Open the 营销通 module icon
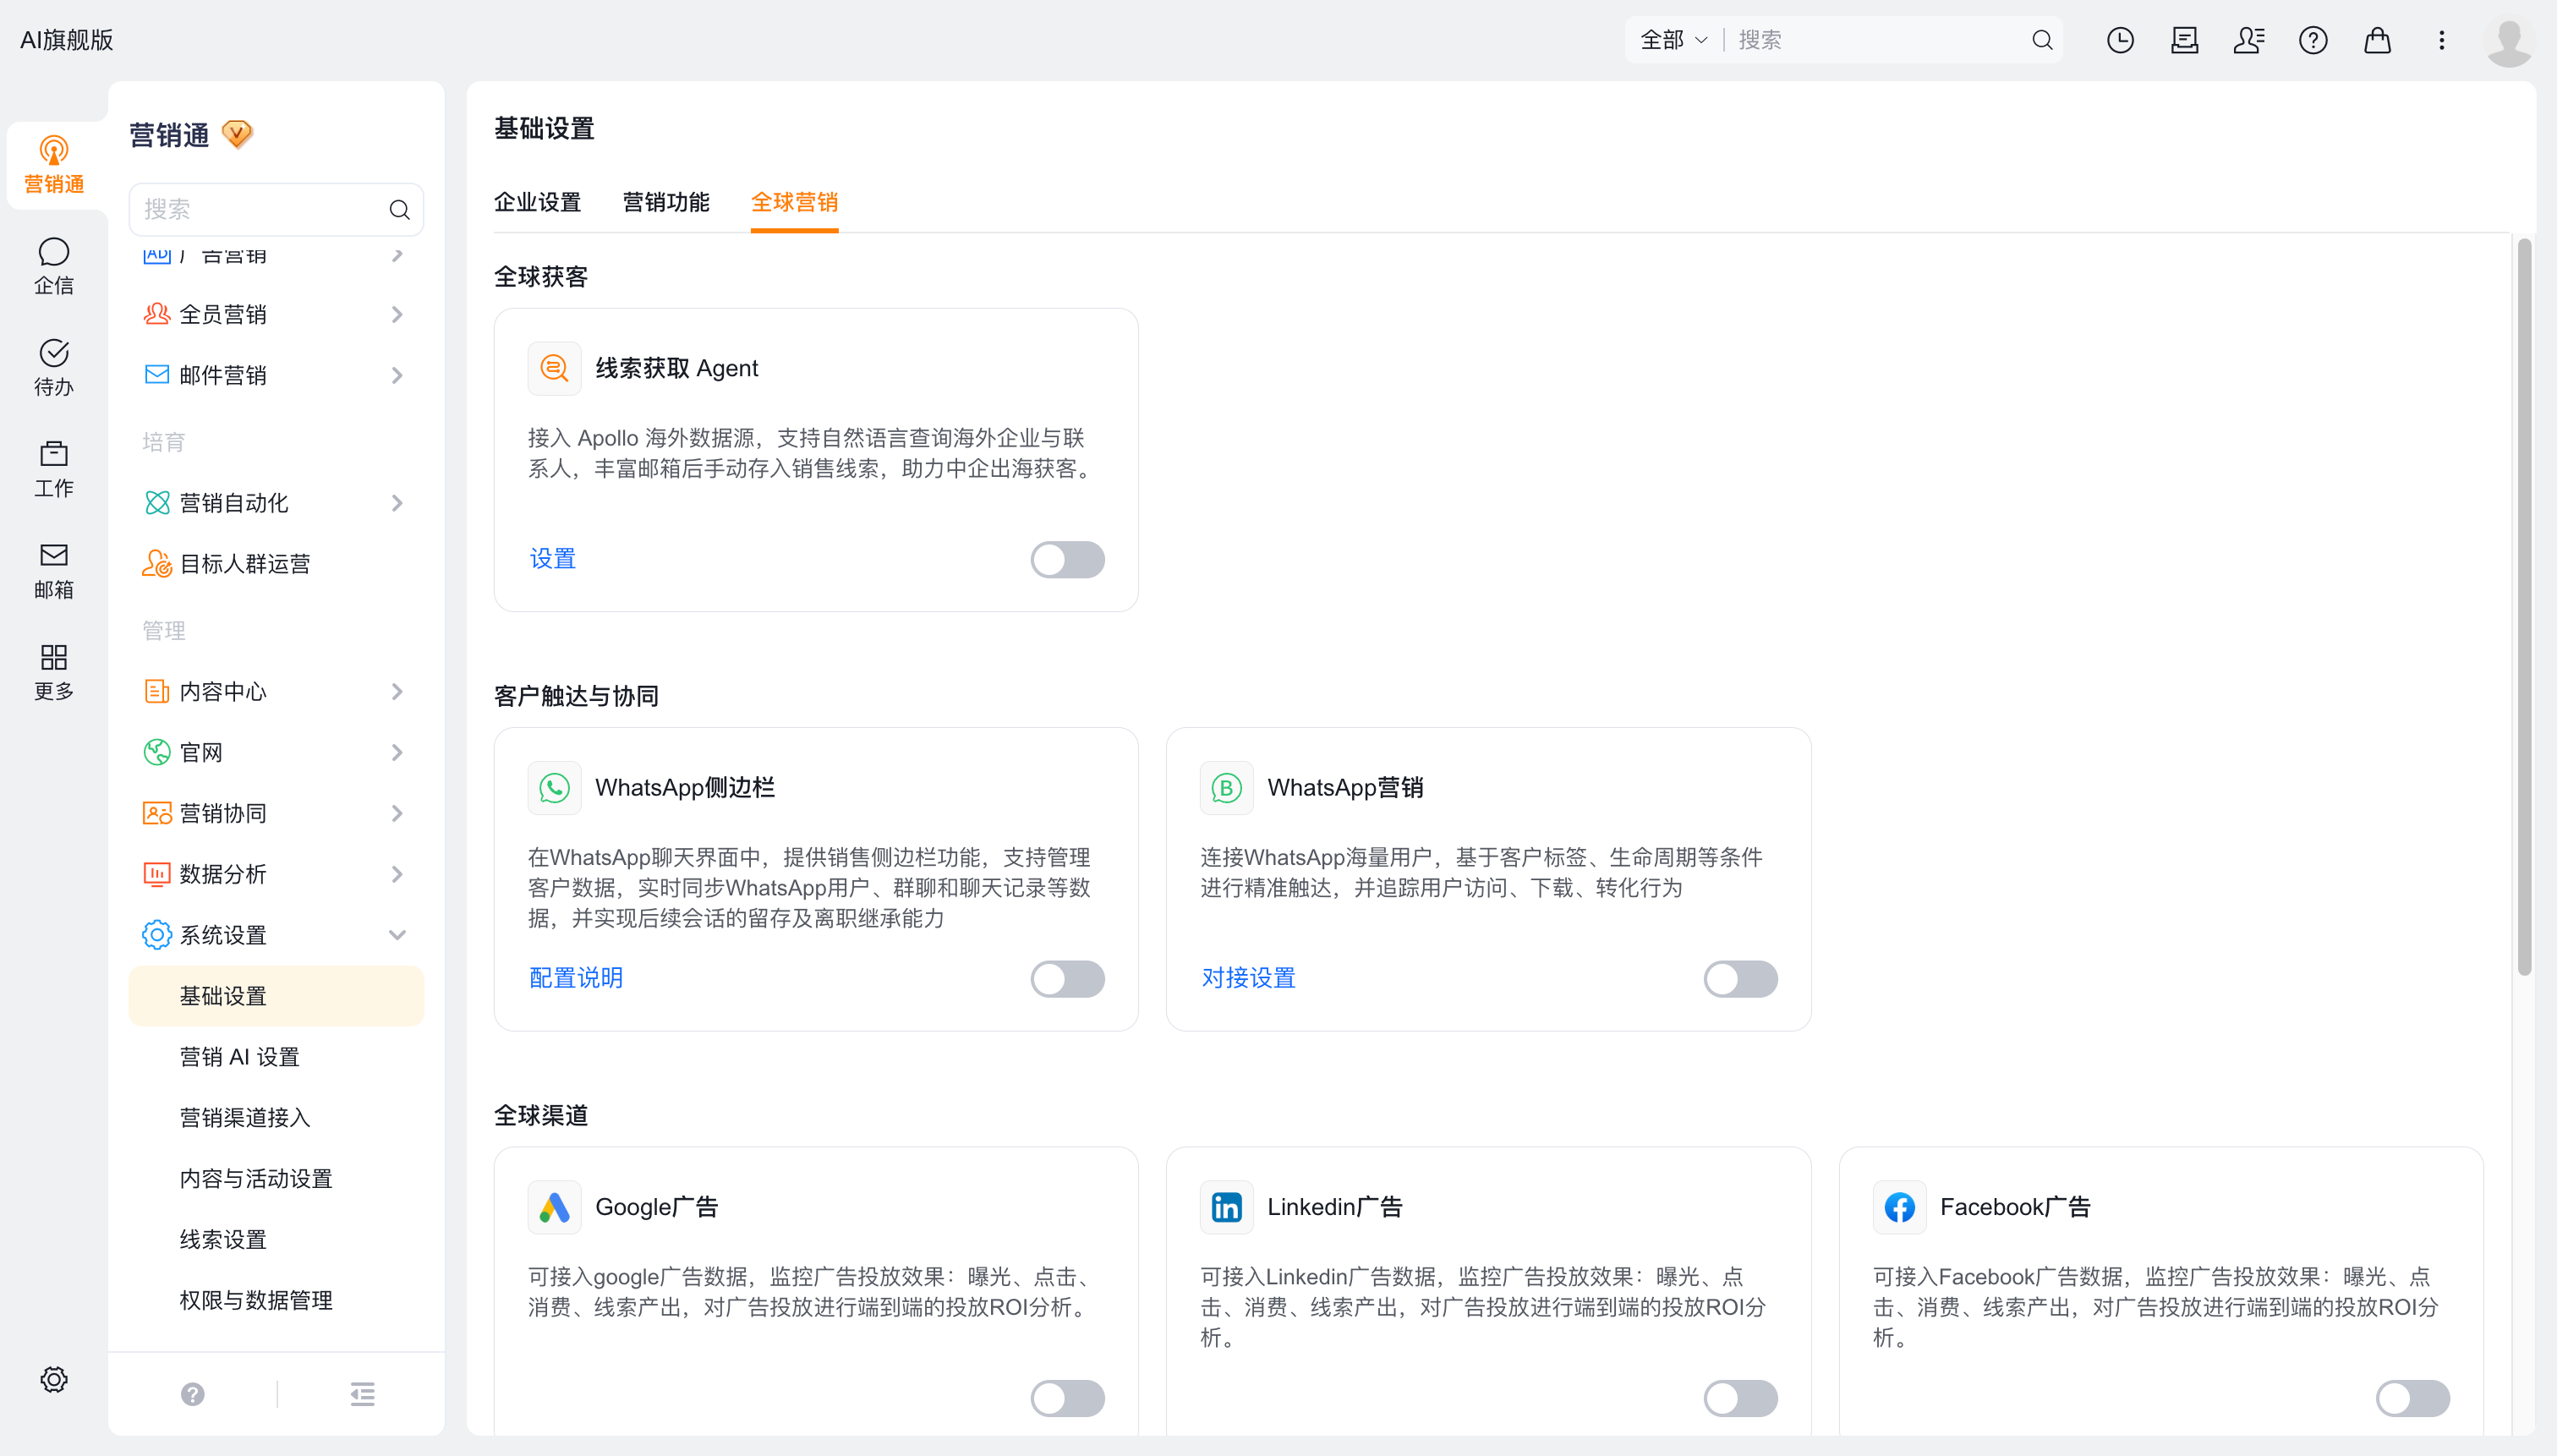2557x1456 pixels. 54,164
